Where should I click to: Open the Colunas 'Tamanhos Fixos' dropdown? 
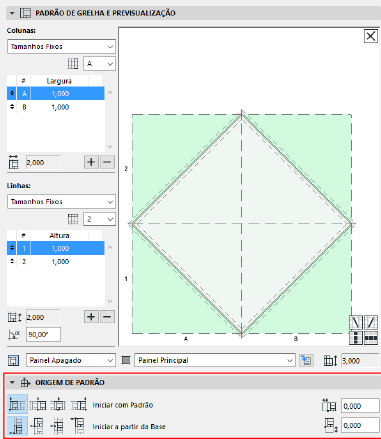[61, 47]
